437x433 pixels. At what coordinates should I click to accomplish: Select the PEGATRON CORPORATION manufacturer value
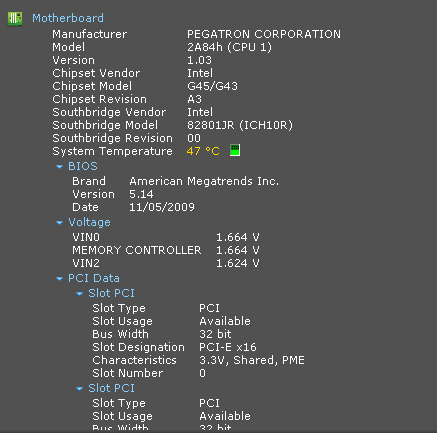(x=264, y=34)
